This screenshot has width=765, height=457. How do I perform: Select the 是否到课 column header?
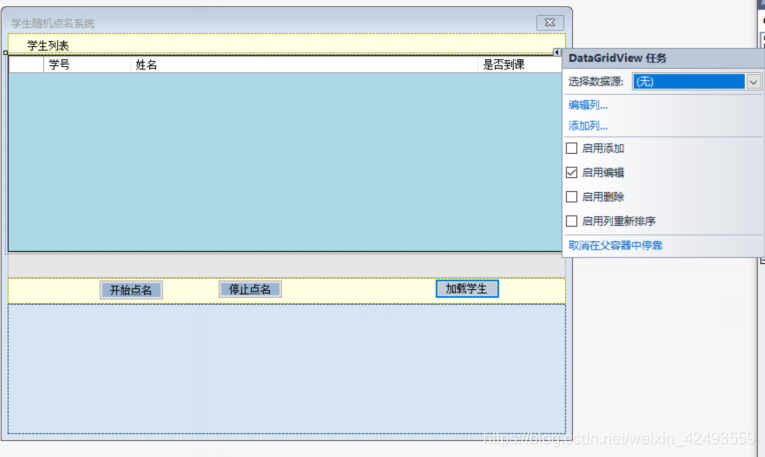pyautogui.click(x=519, y=64)
